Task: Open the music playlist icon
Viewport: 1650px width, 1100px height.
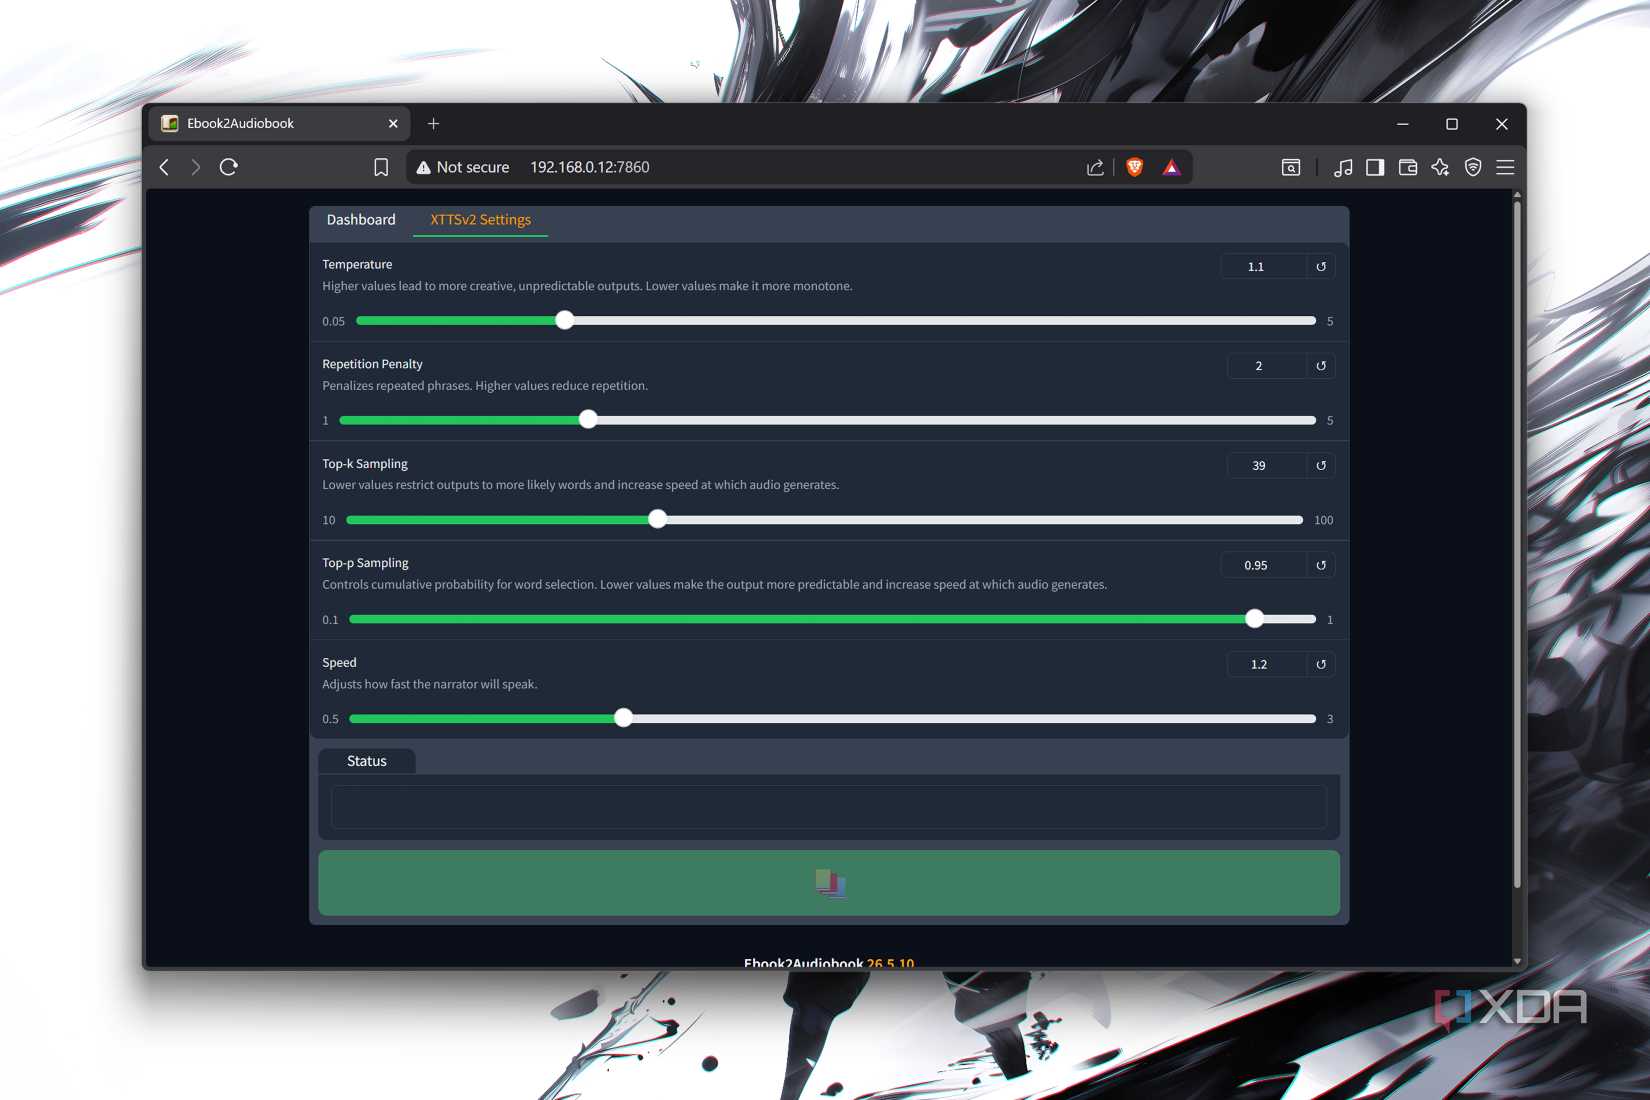Action: (x=1343, y=167)
